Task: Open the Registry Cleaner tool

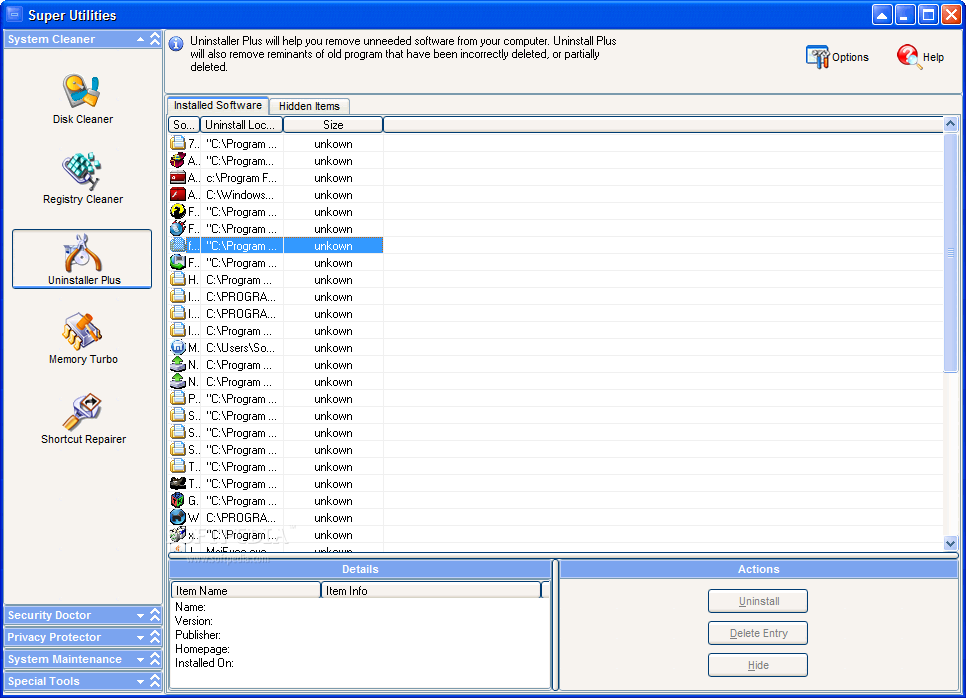Action: click(x=83, y=179)
